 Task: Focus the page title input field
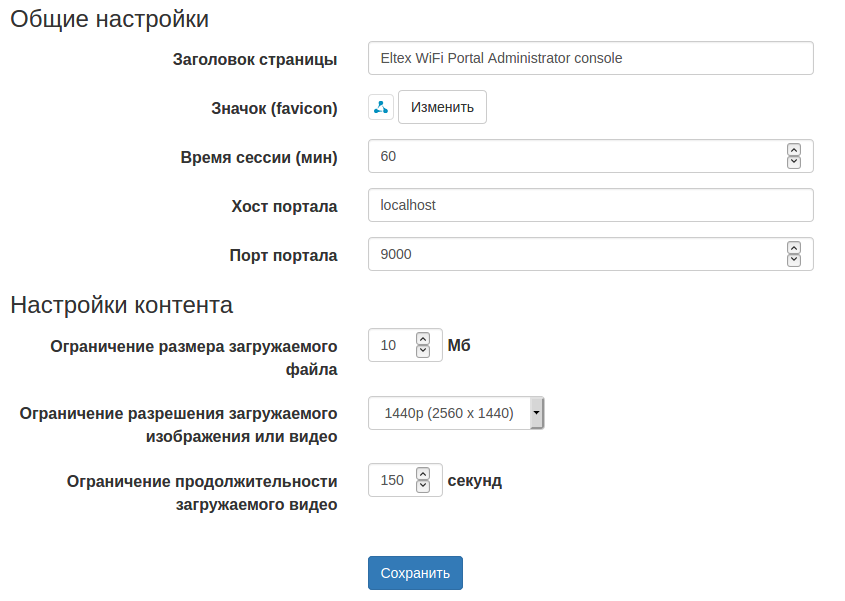590,58
